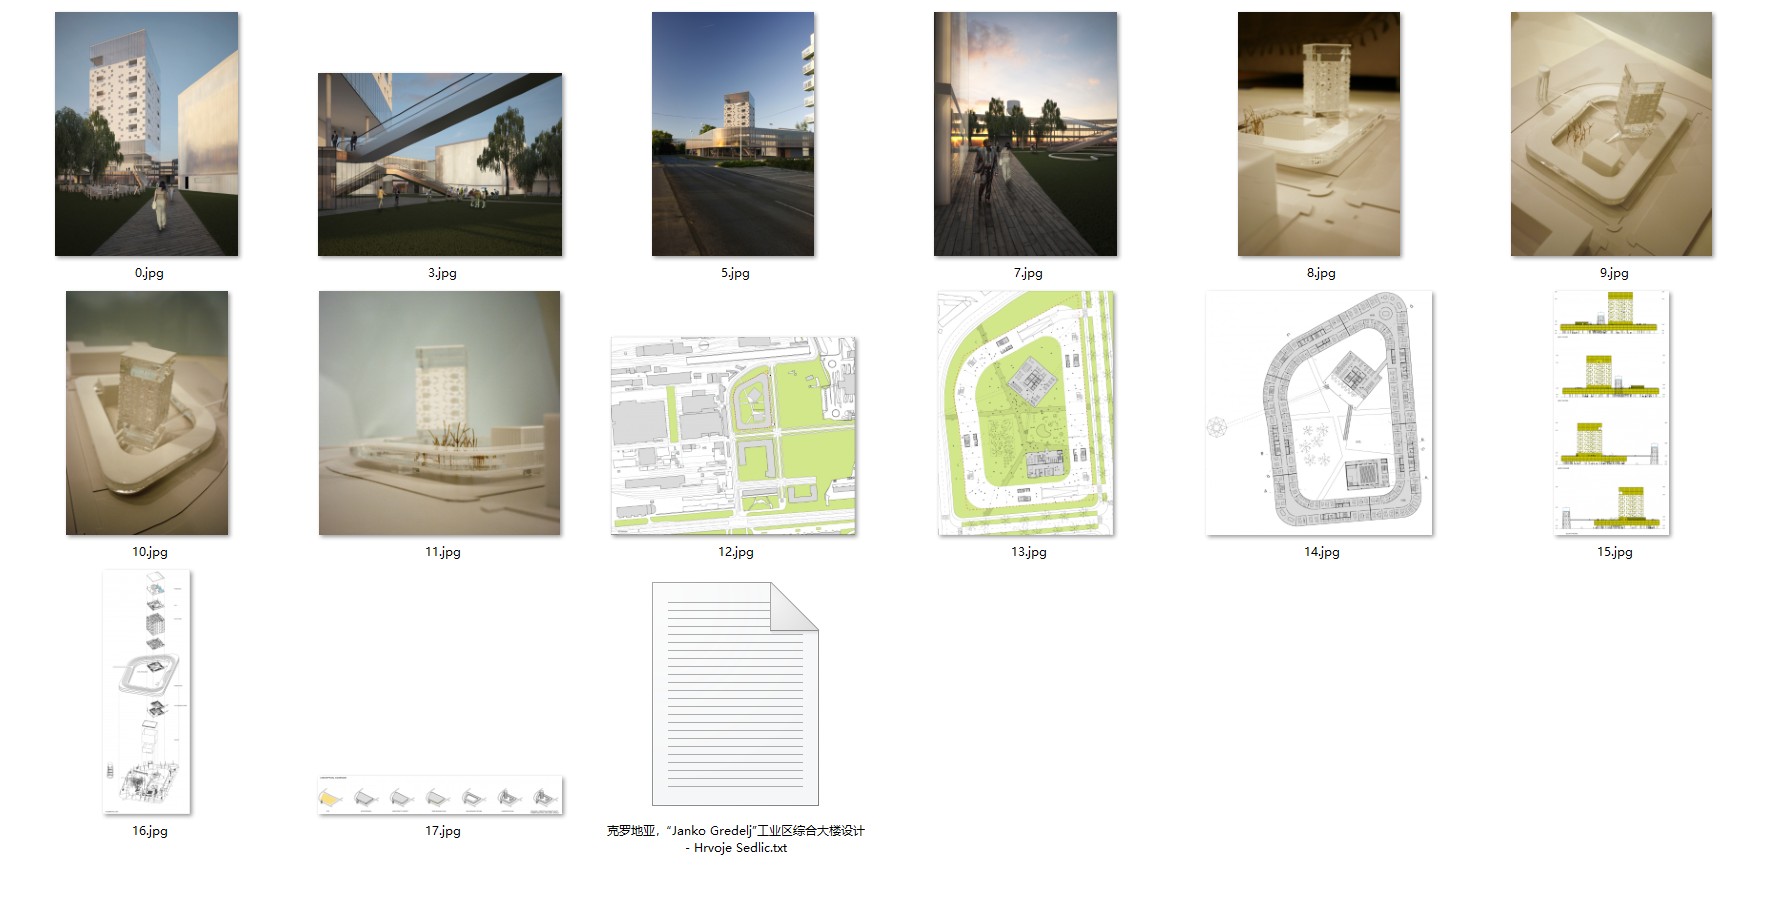Select the 7.jpg sunset walkway thumbnail

[1026, 134]
